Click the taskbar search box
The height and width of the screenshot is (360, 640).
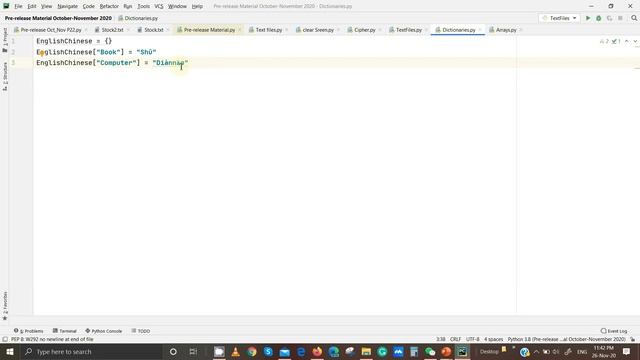point(91,352)
